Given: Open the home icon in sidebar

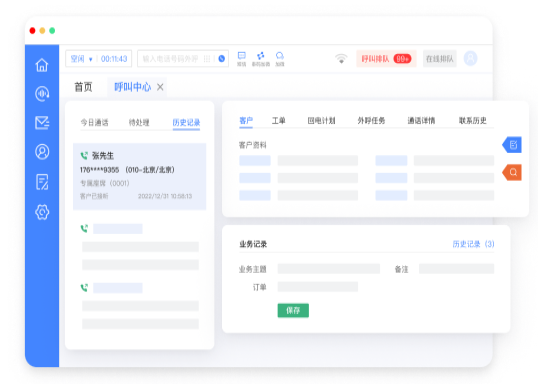Looking at the screenshot, I should pos(42,65).
